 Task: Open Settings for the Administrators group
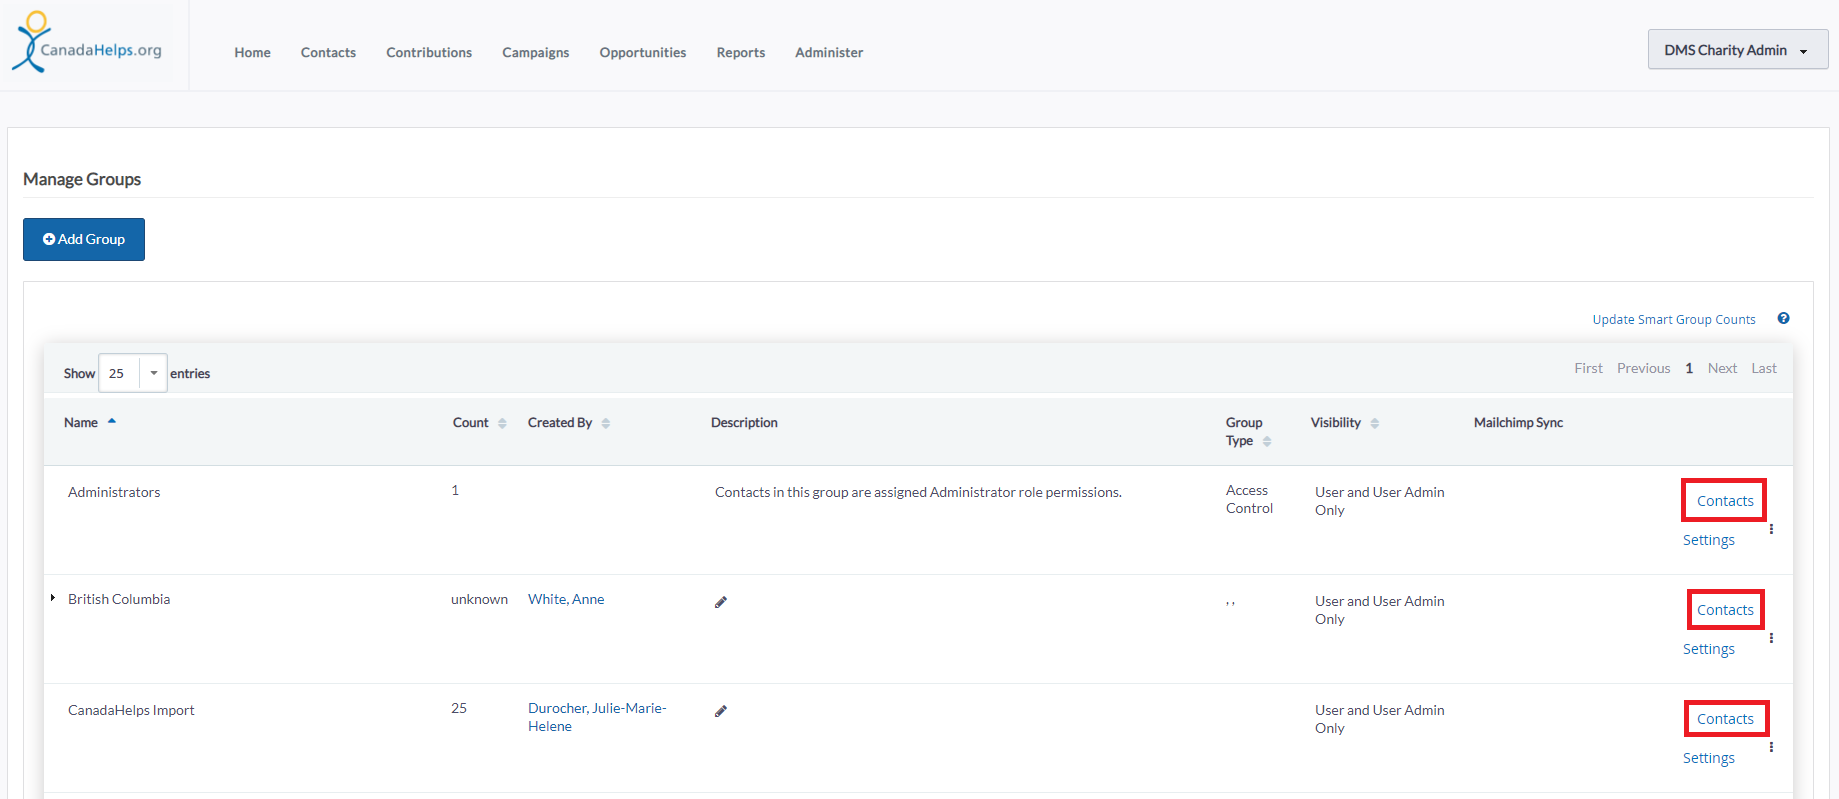(1709, 540)
